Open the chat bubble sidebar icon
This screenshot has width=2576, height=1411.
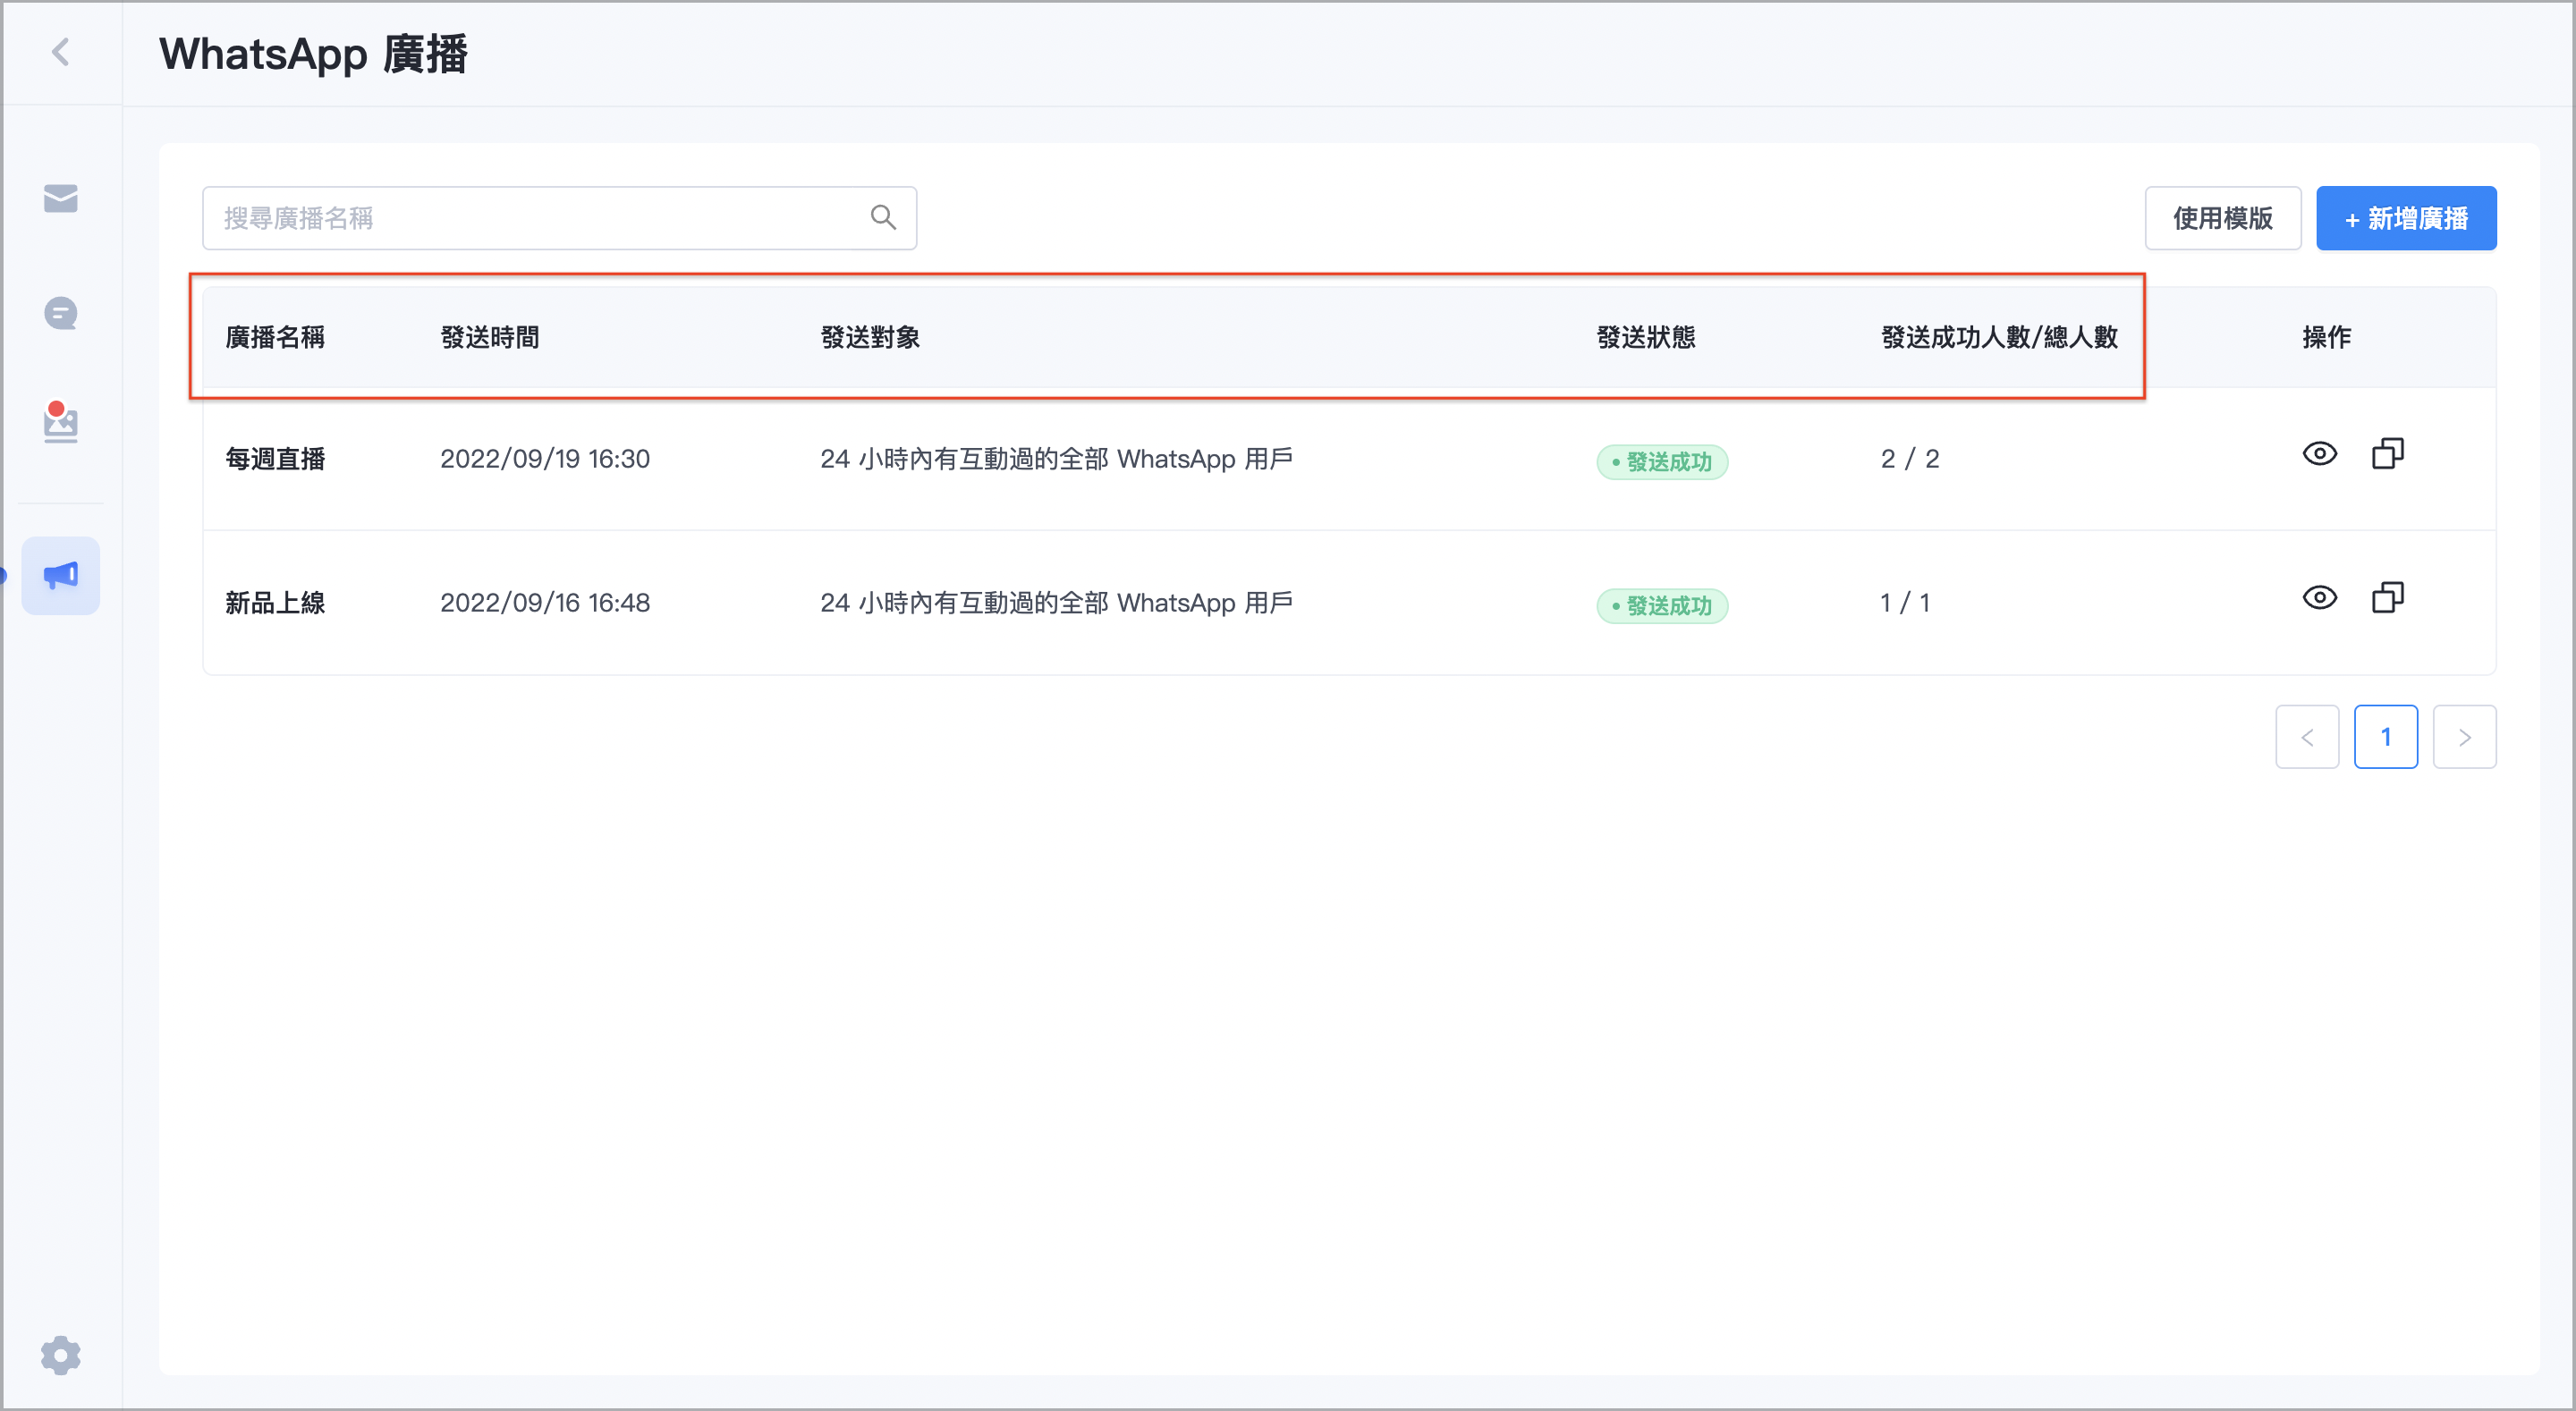[x=61, y=313]
